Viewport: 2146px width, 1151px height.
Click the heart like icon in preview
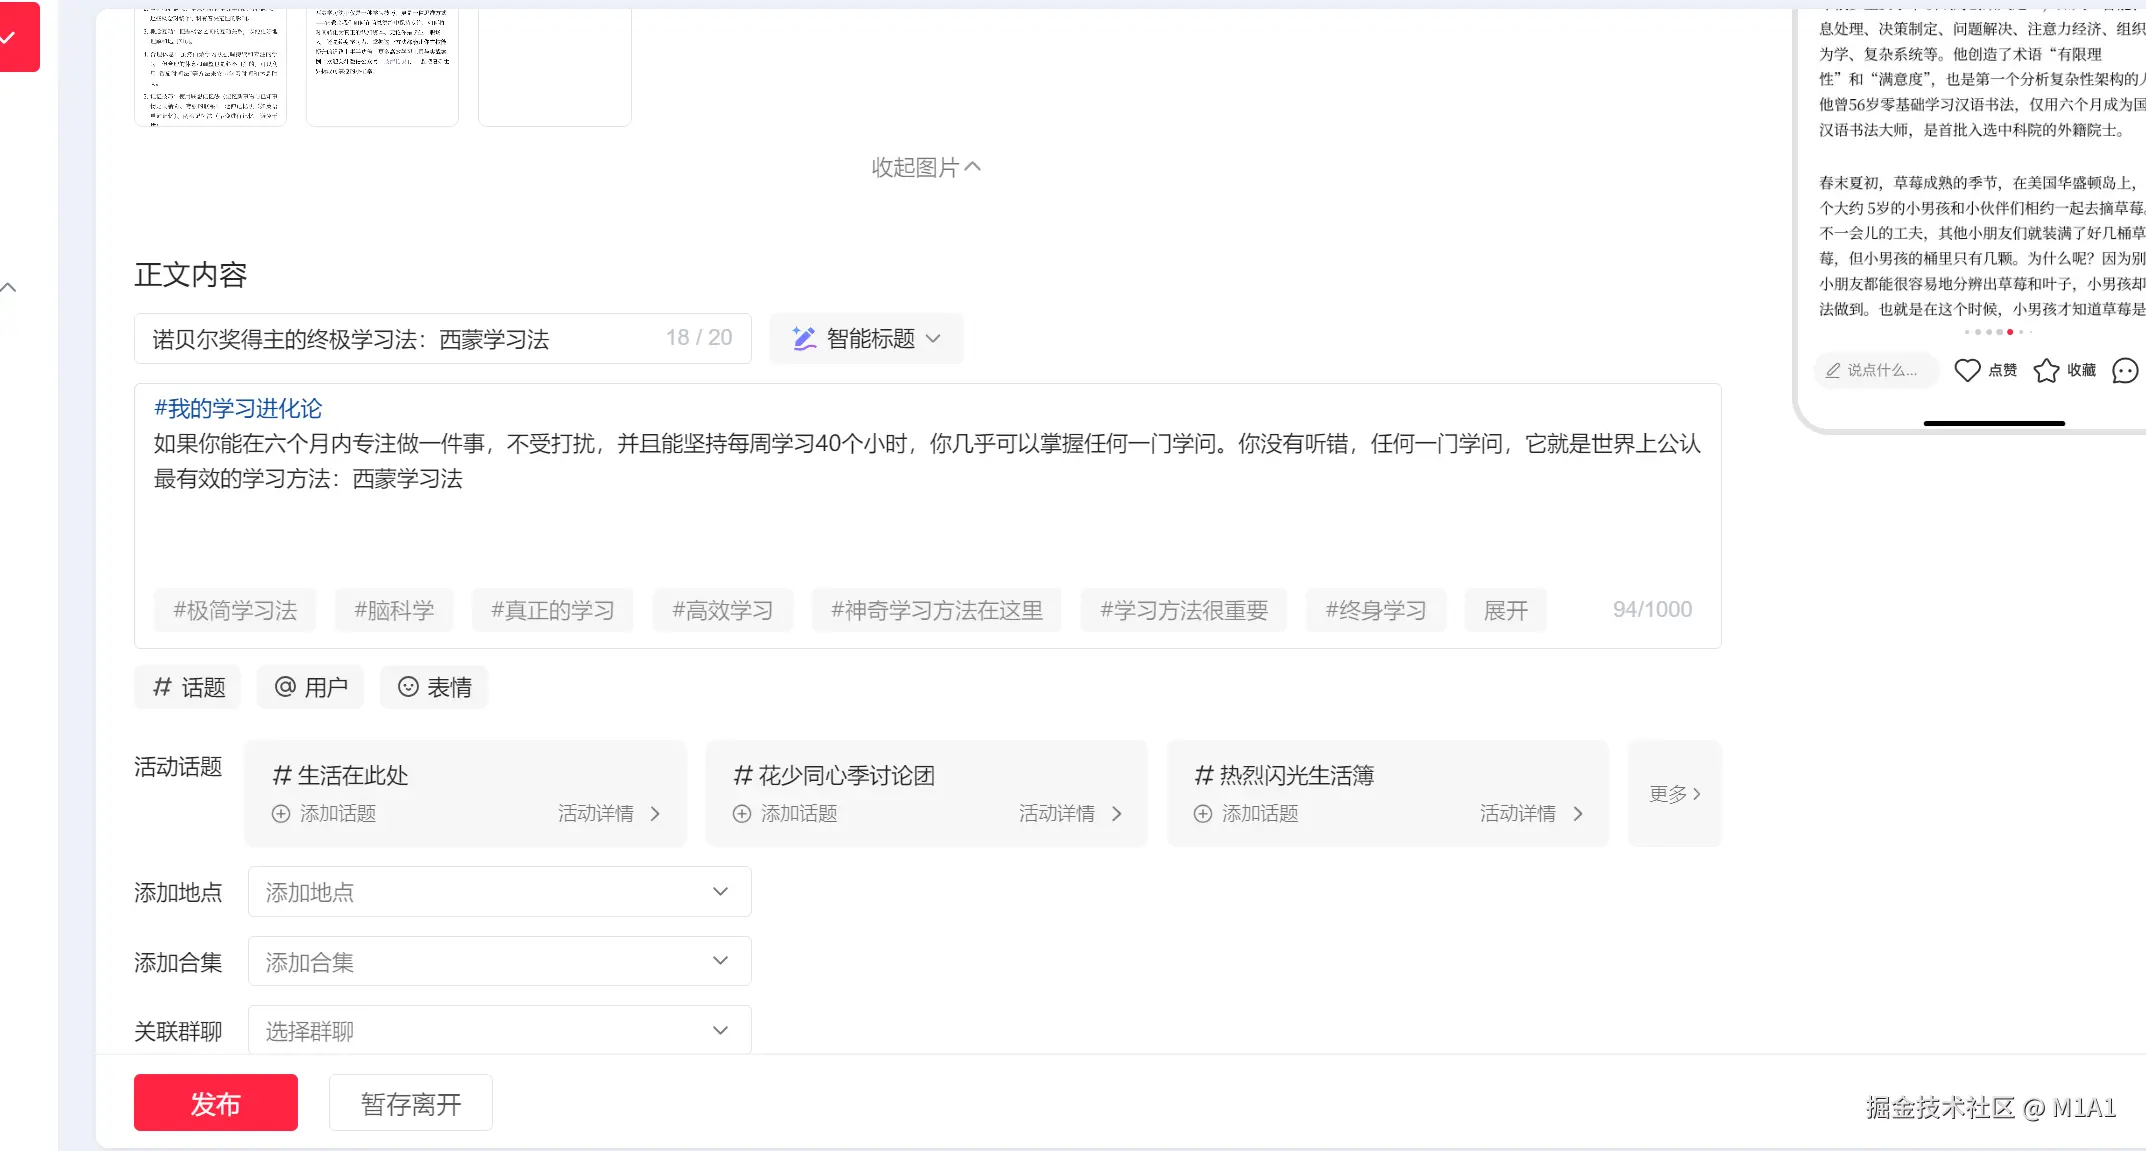pos(1967,370)
